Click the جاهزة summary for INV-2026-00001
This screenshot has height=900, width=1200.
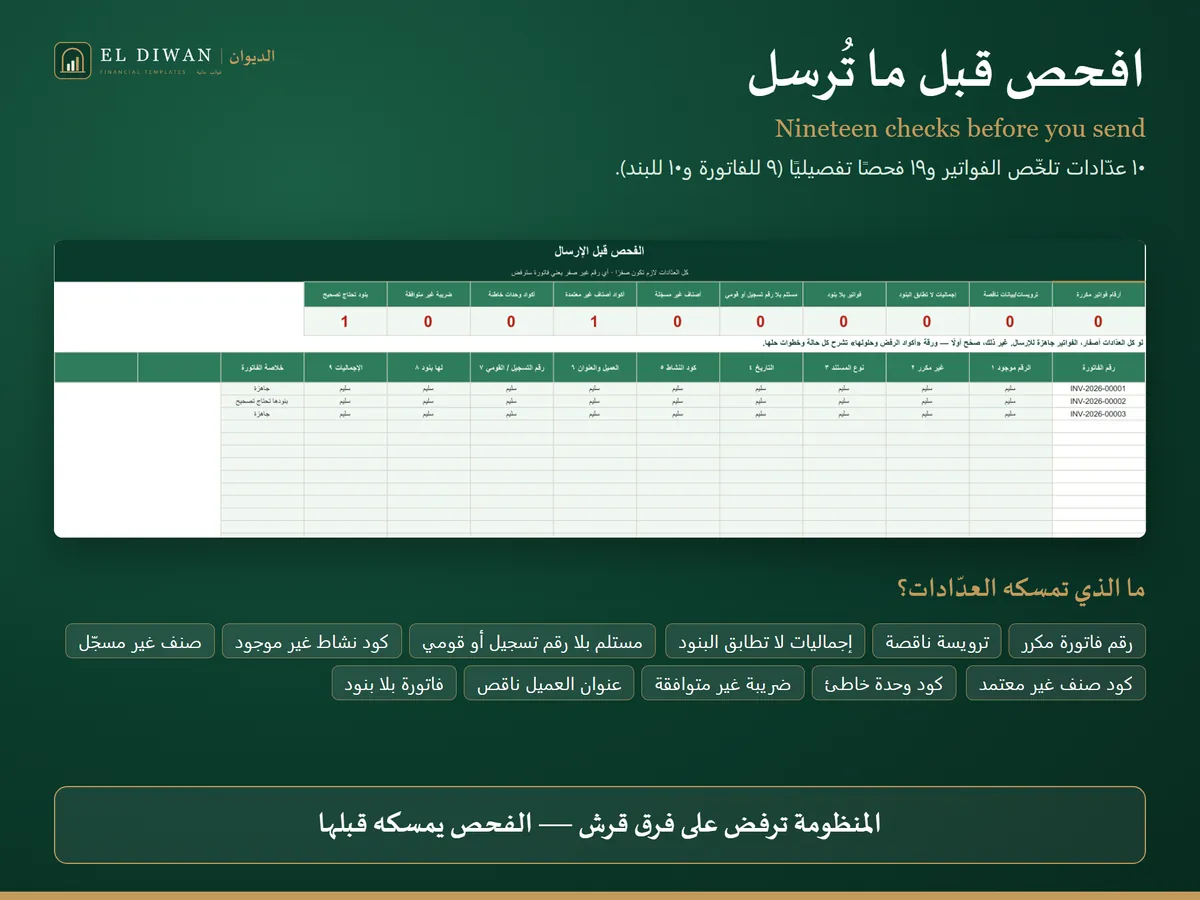(x=262, y=388)
